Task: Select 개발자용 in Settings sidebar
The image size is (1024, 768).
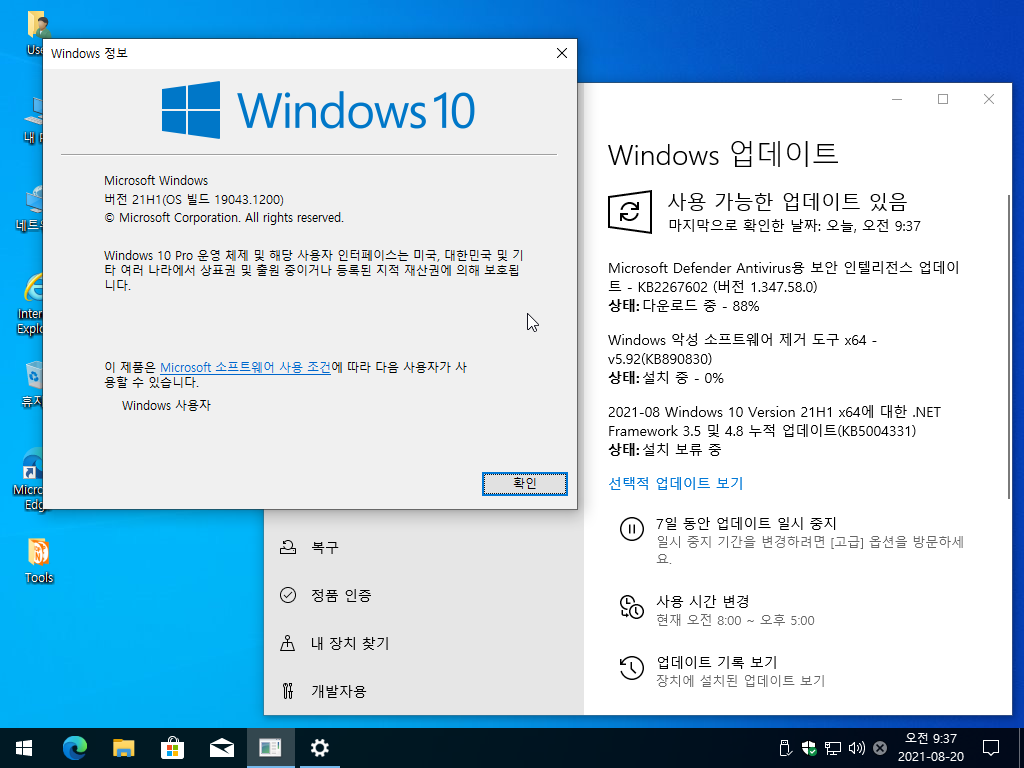Action: point(423,691)
